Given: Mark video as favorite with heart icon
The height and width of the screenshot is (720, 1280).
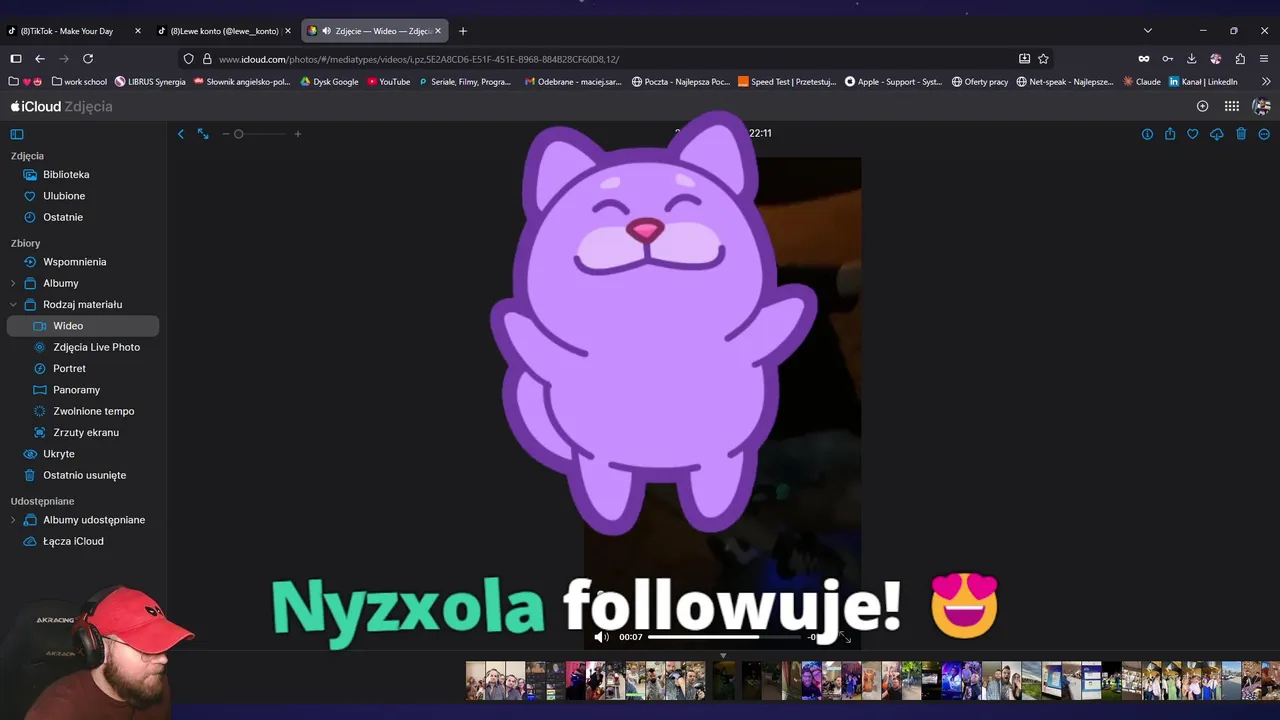Looking at the screenshot, I should coord(1193,134).
